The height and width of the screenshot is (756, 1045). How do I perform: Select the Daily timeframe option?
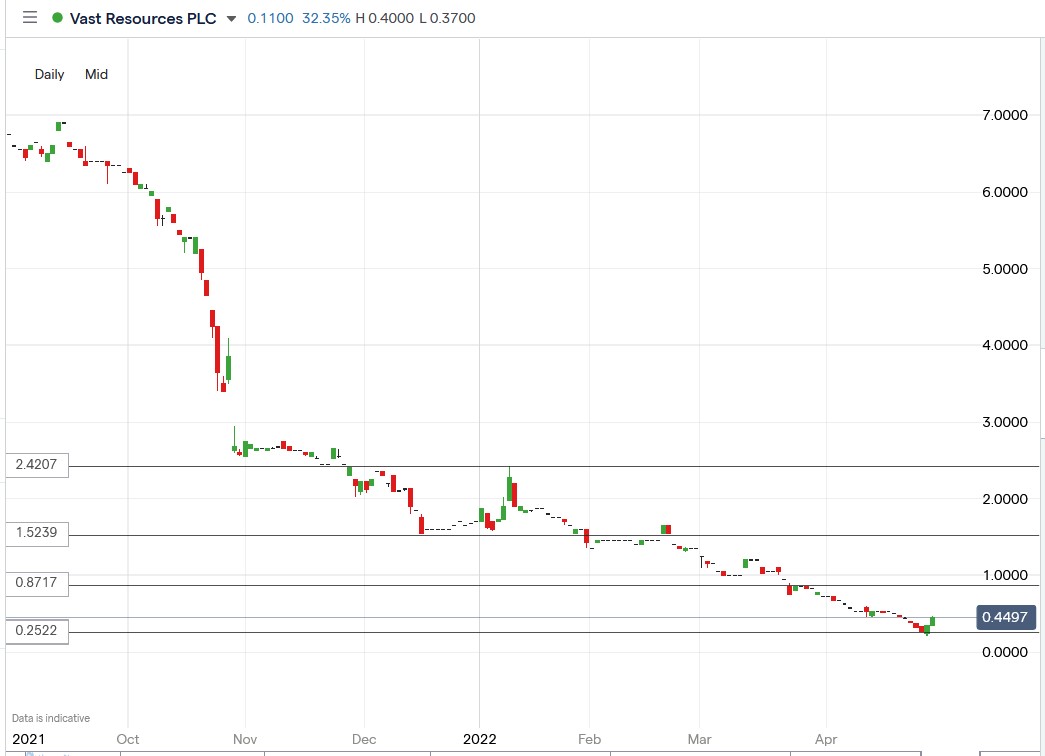coord(49,74)
